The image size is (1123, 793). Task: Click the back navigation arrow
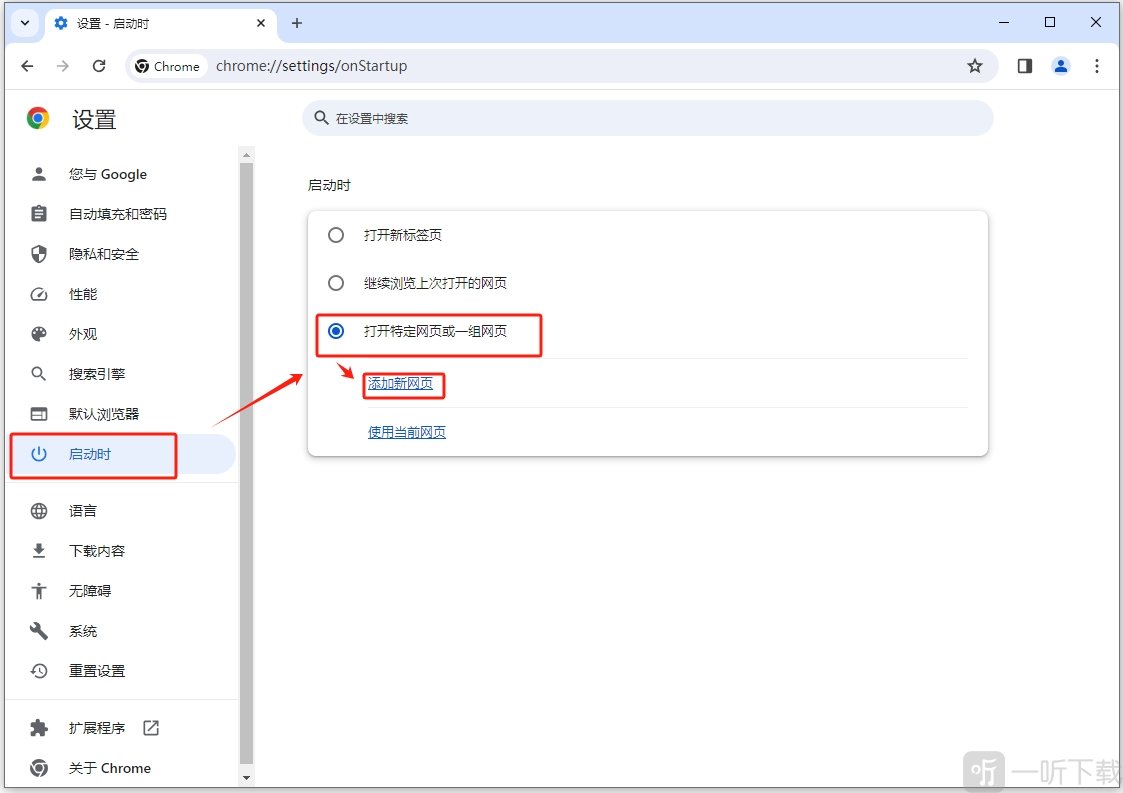click(27, 66)
